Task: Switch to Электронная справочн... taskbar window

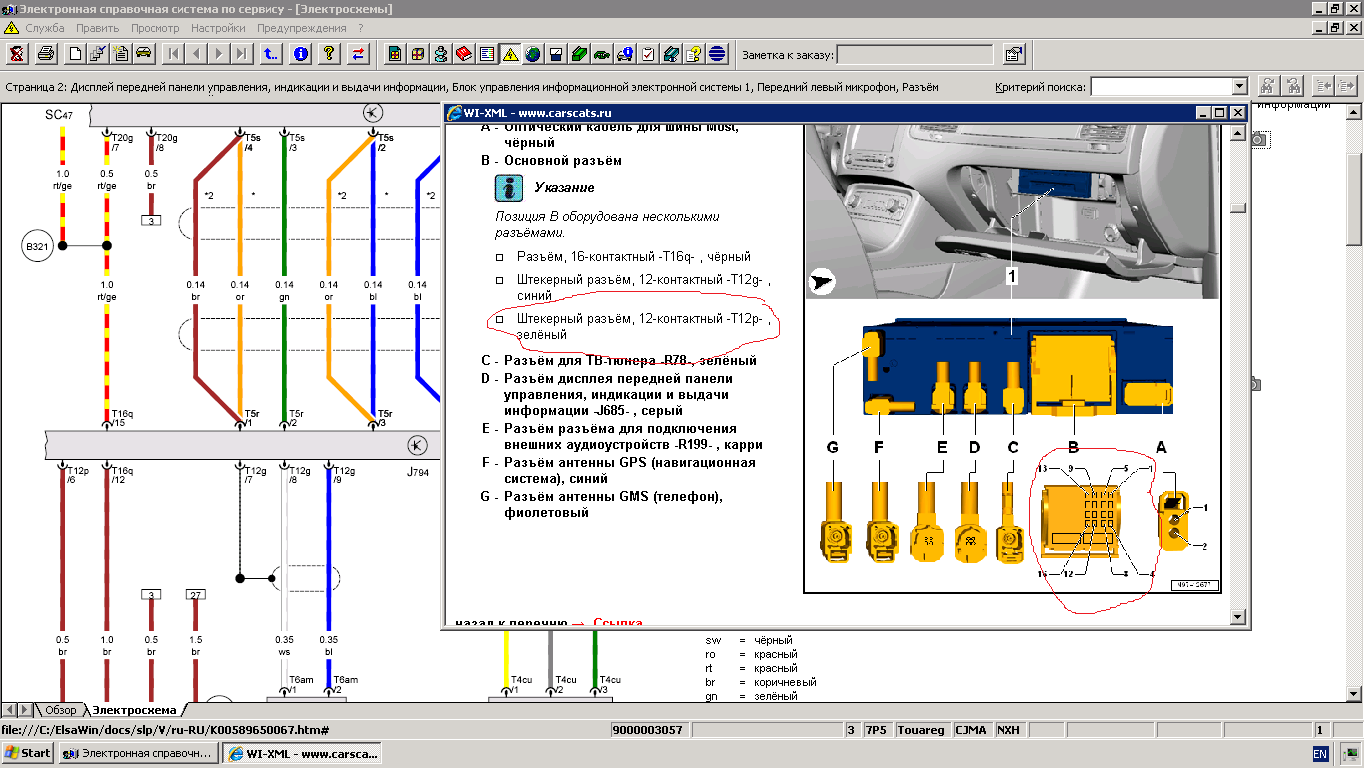Action: pos(138,753)
